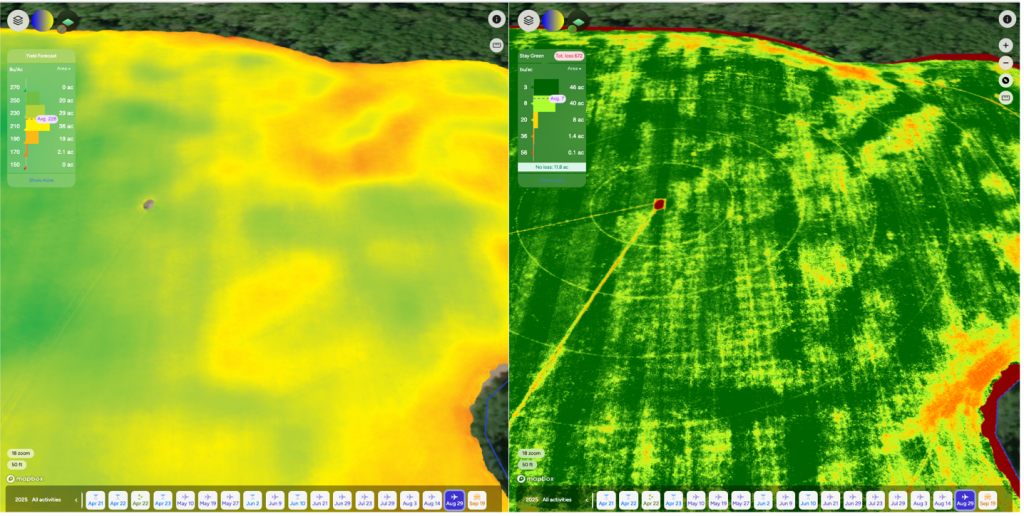Click Show more in Yield Forecast panel

(41, 180)
